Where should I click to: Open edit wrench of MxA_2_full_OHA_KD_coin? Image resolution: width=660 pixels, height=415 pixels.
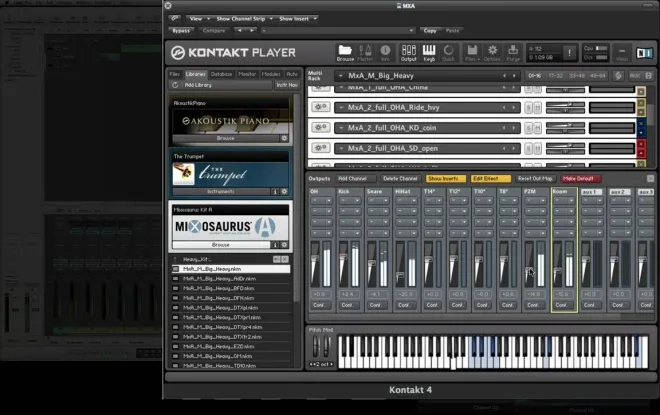321,128
